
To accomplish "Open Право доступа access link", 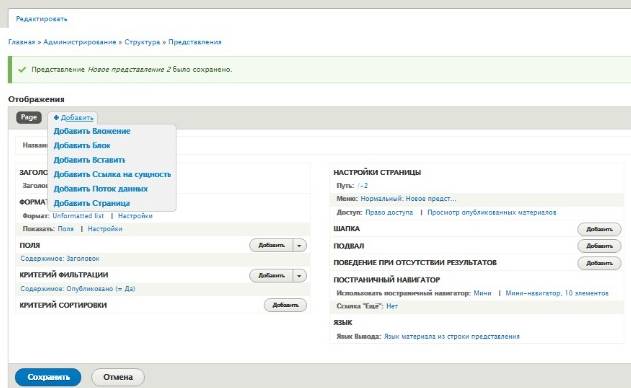I will (x=389, y=213).
